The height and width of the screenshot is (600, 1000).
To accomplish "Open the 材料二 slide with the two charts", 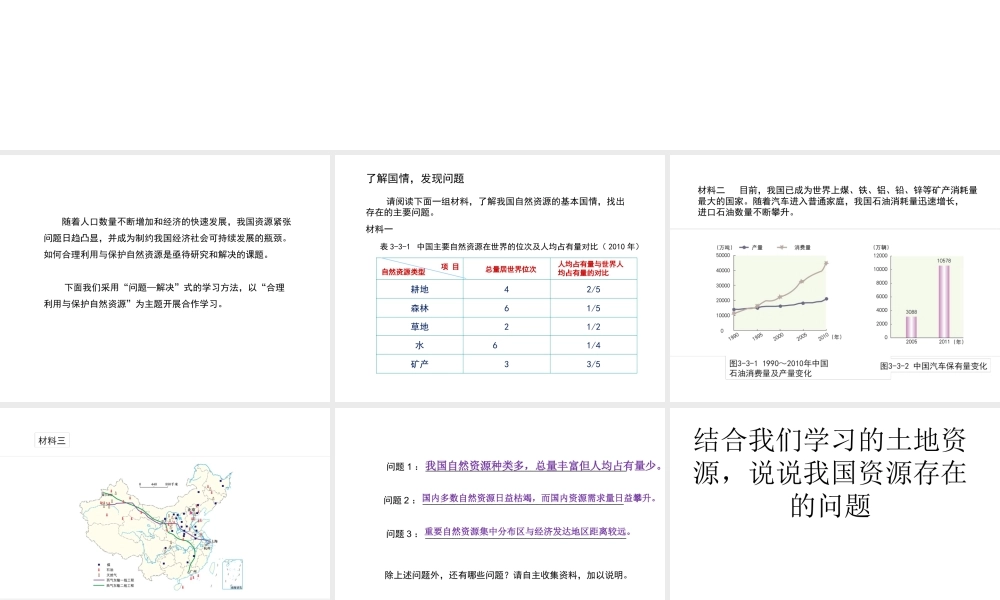I will (x=835, y=278).
